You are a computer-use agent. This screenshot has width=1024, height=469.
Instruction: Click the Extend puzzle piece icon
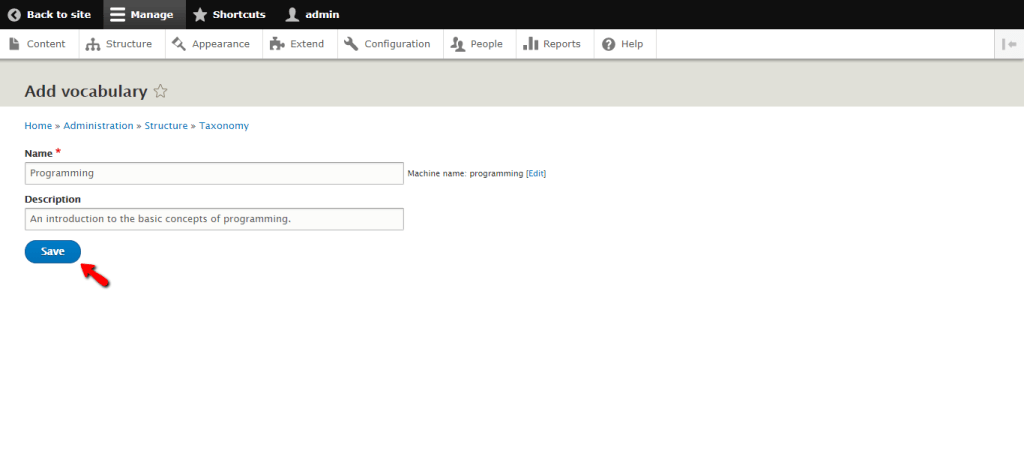point(277,44)
